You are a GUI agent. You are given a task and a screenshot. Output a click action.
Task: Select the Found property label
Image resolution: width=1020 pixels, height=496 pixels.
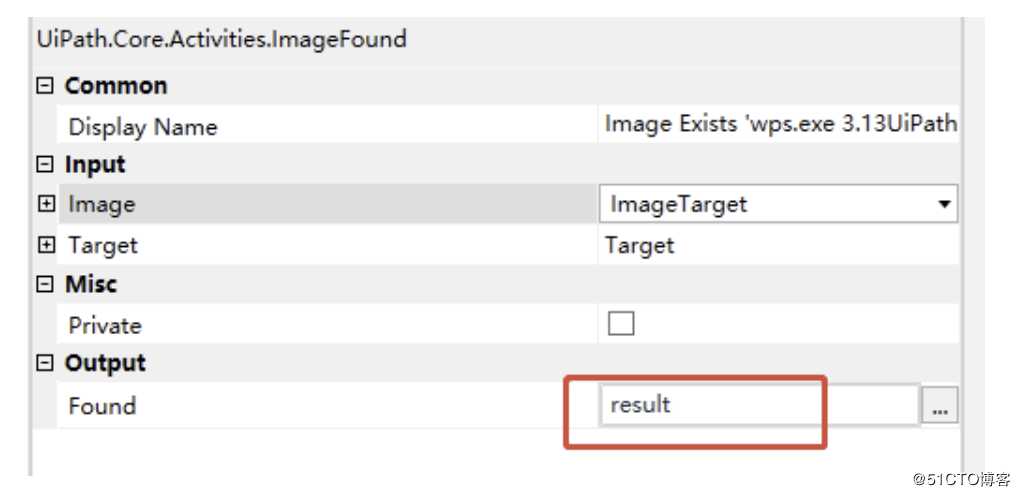[101, 406]
